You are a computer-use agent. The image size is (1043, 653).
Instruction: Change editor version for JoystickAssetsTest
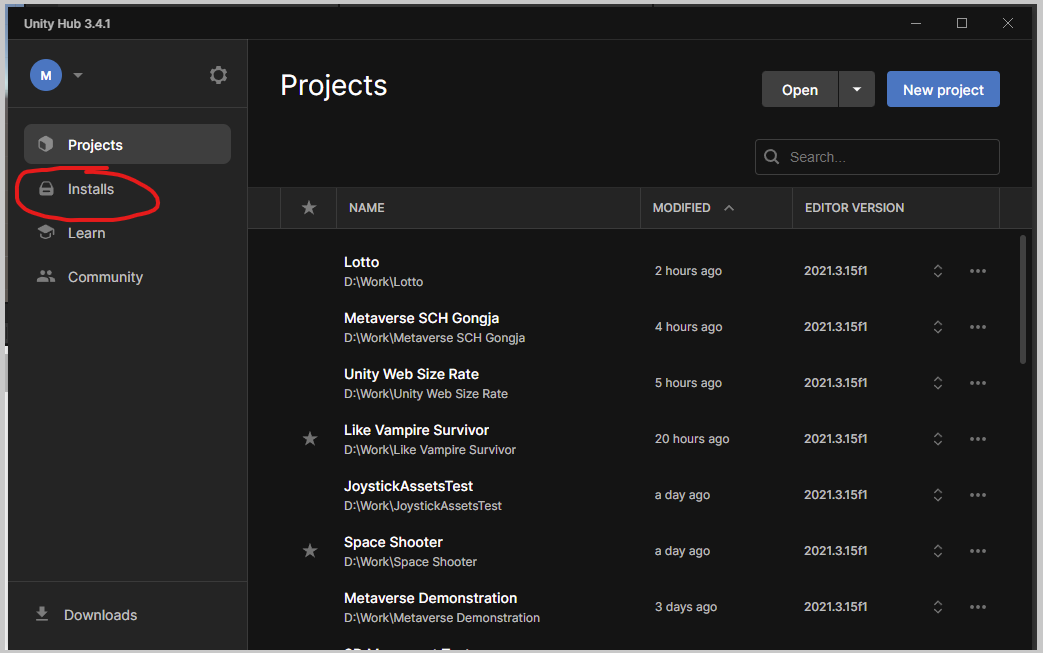(938, 495)
